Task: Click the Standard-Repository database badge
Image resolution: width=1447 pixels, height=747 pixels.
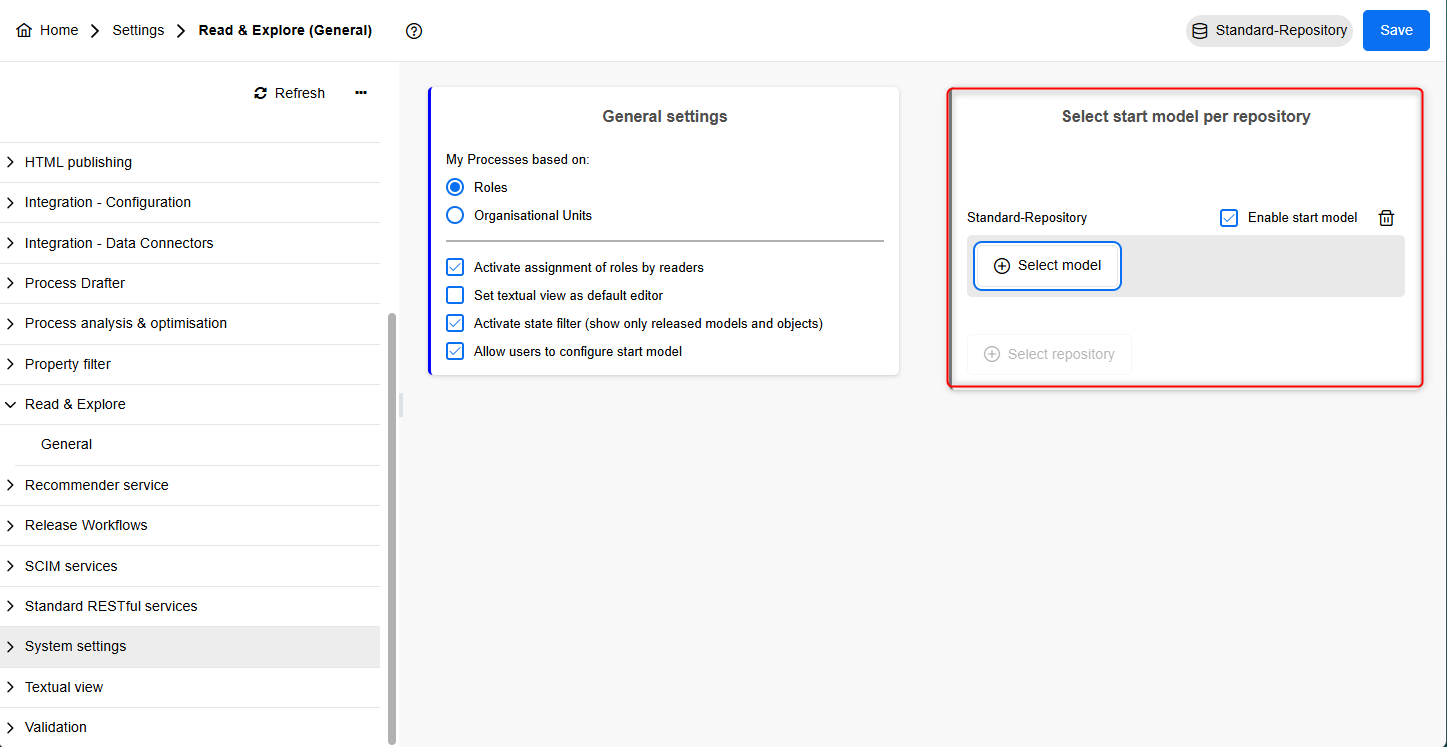Action: coord(1269,30)
